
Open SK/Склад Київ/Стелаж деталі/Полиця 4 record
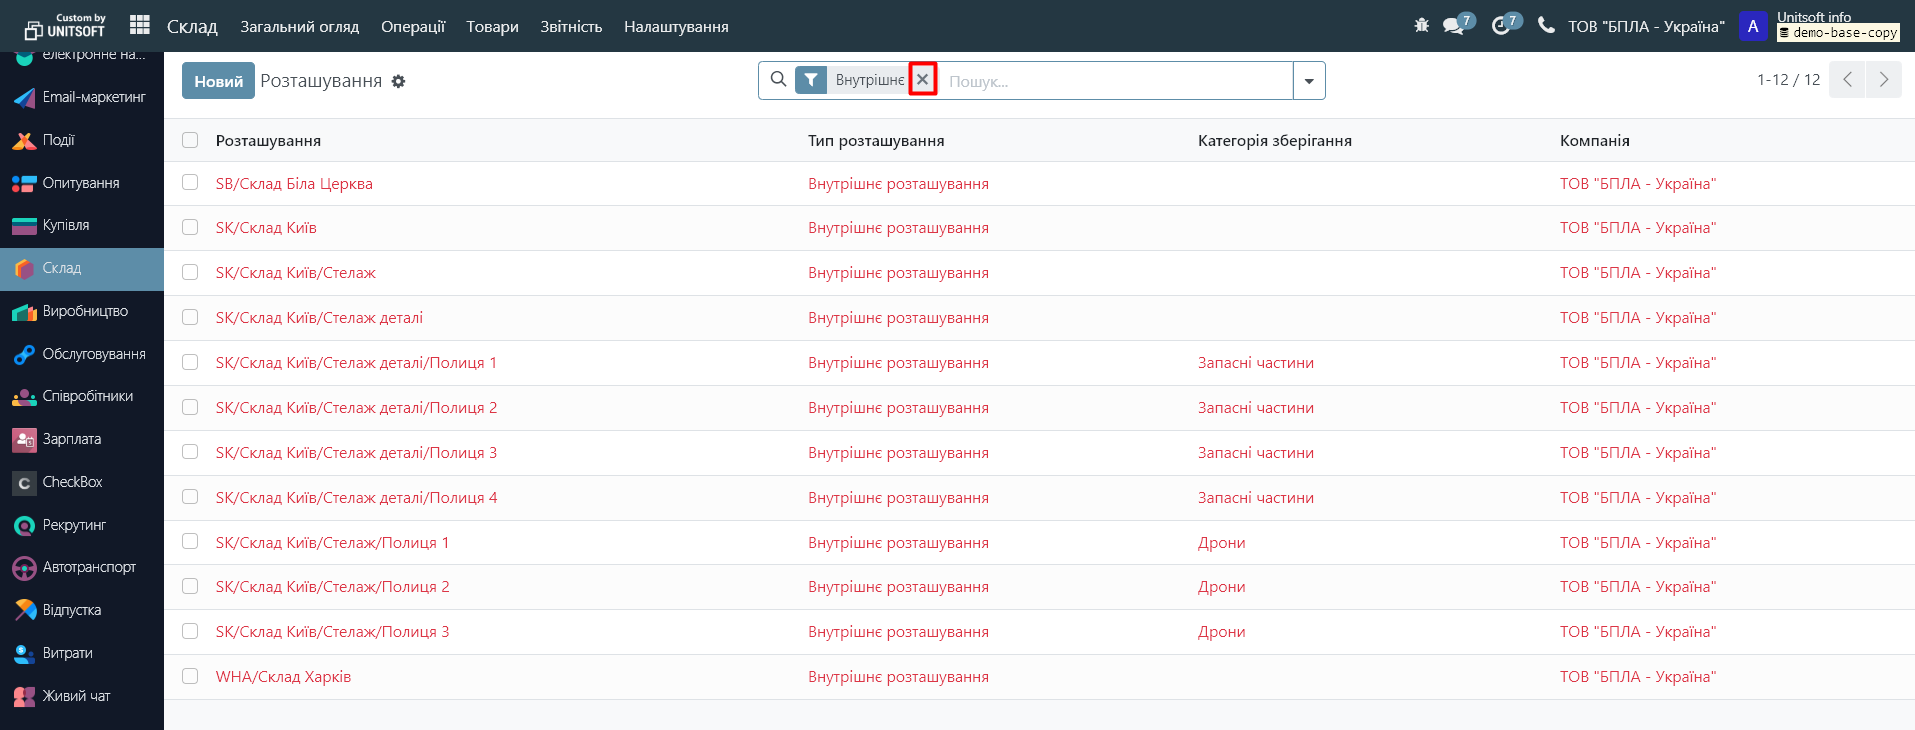[356, 497]
